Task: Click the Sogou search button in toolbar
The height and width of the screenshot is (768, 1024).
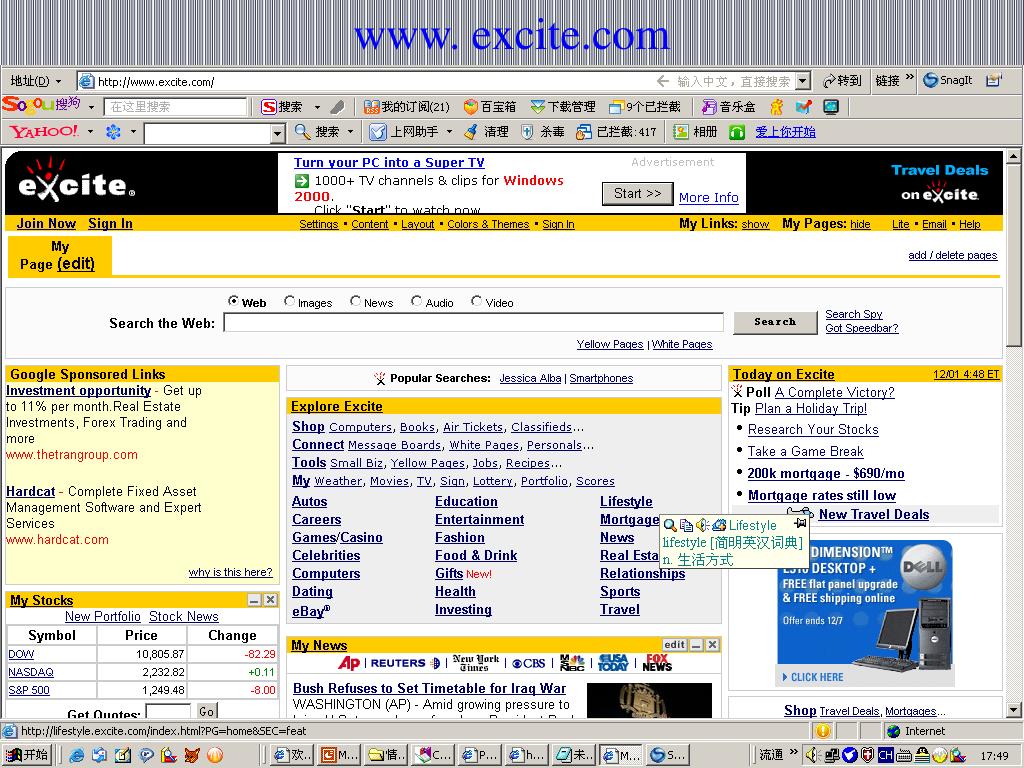Action: tap(282, 106)
